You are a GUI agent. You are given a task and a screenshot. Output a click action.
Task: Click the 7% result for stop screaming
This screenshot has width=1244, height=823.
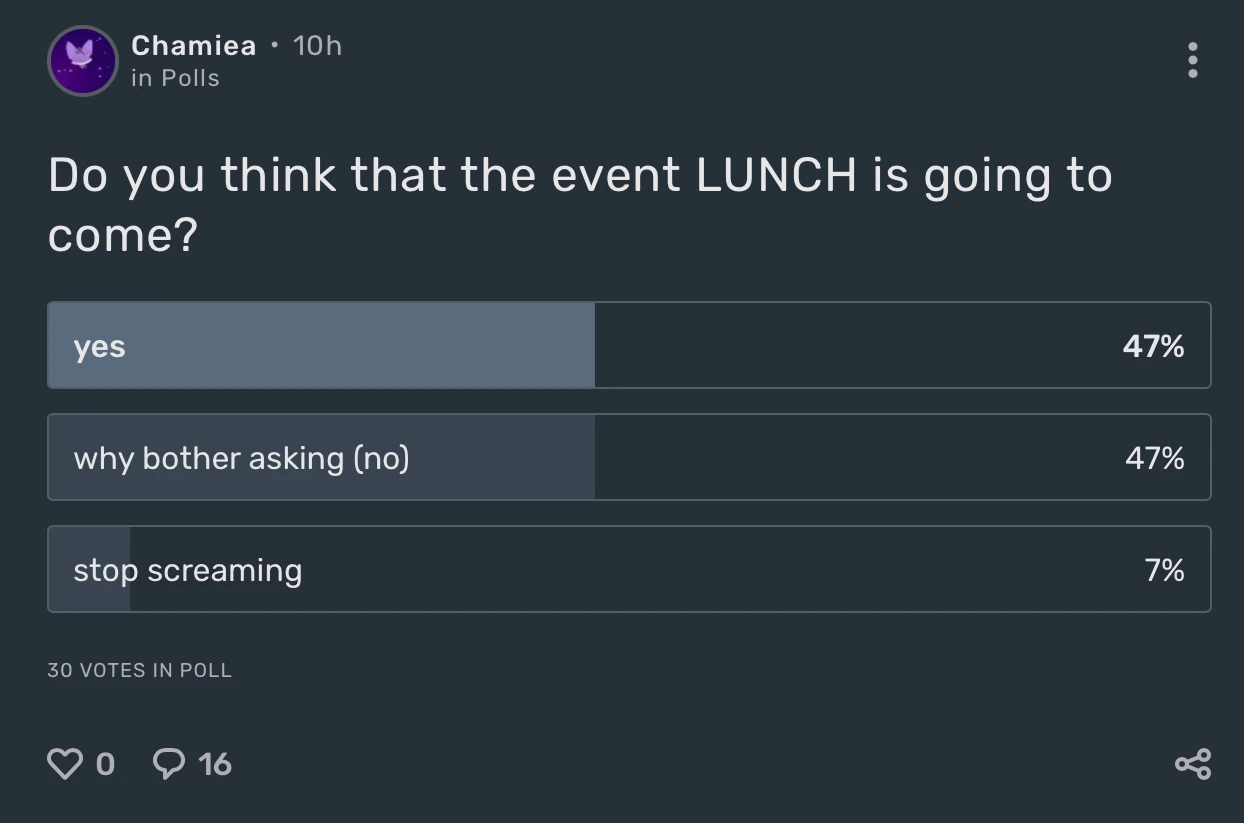click(x=1164, y=570)
